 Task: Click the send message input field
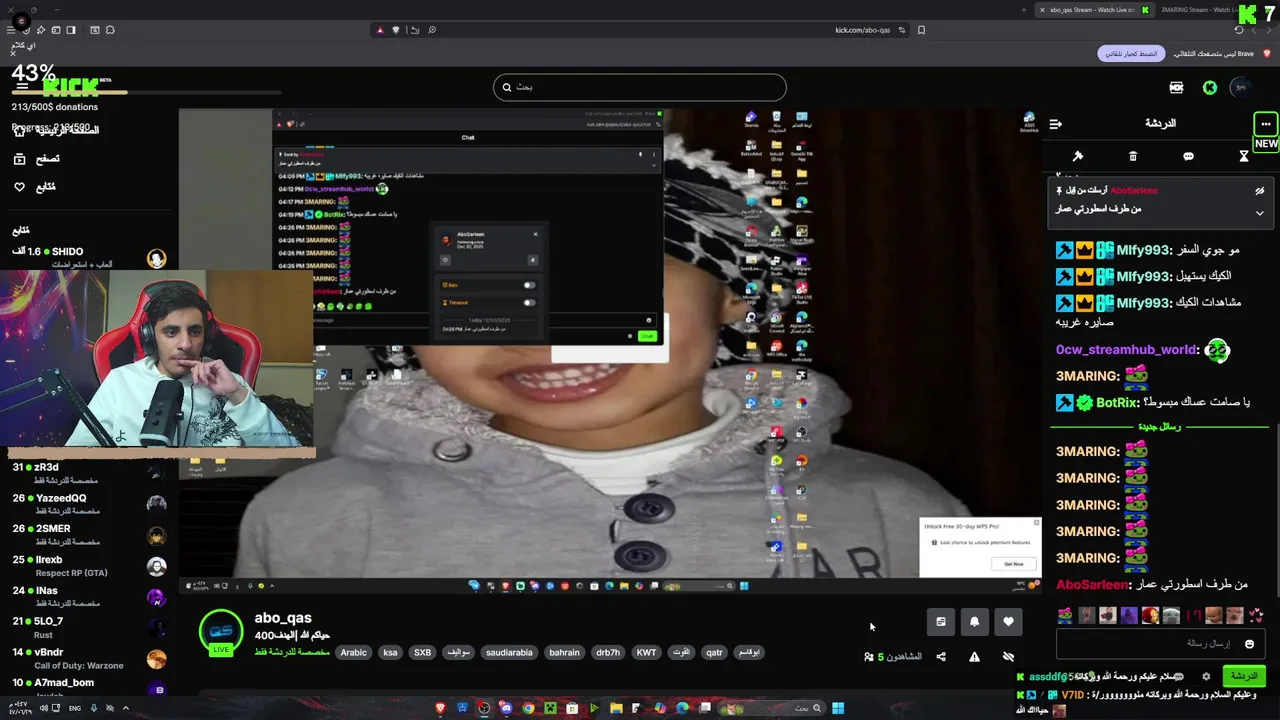coord(1160,644)
